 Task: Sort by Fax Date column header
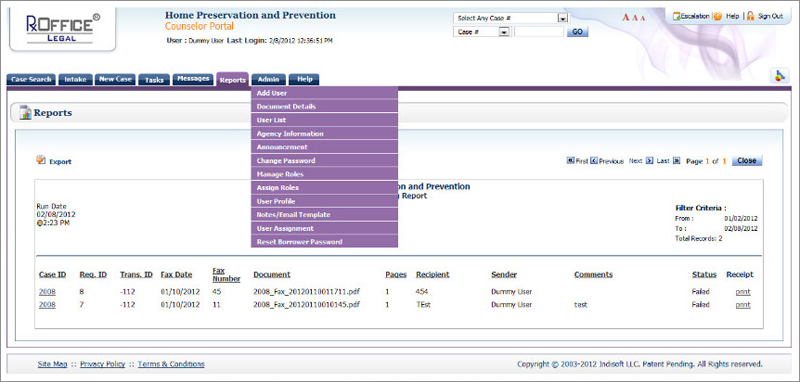click(x=177, y=274)
